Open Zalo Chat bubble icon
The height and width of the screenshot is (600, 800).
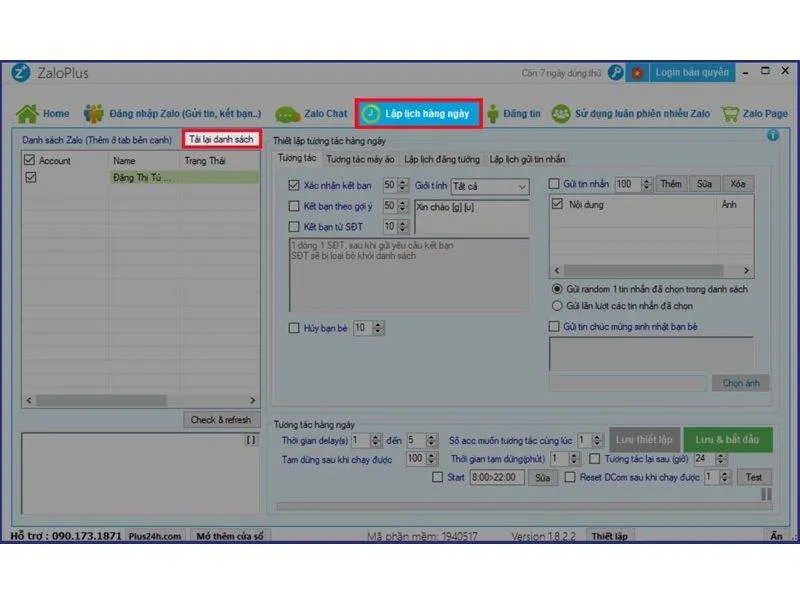[287, 114]
